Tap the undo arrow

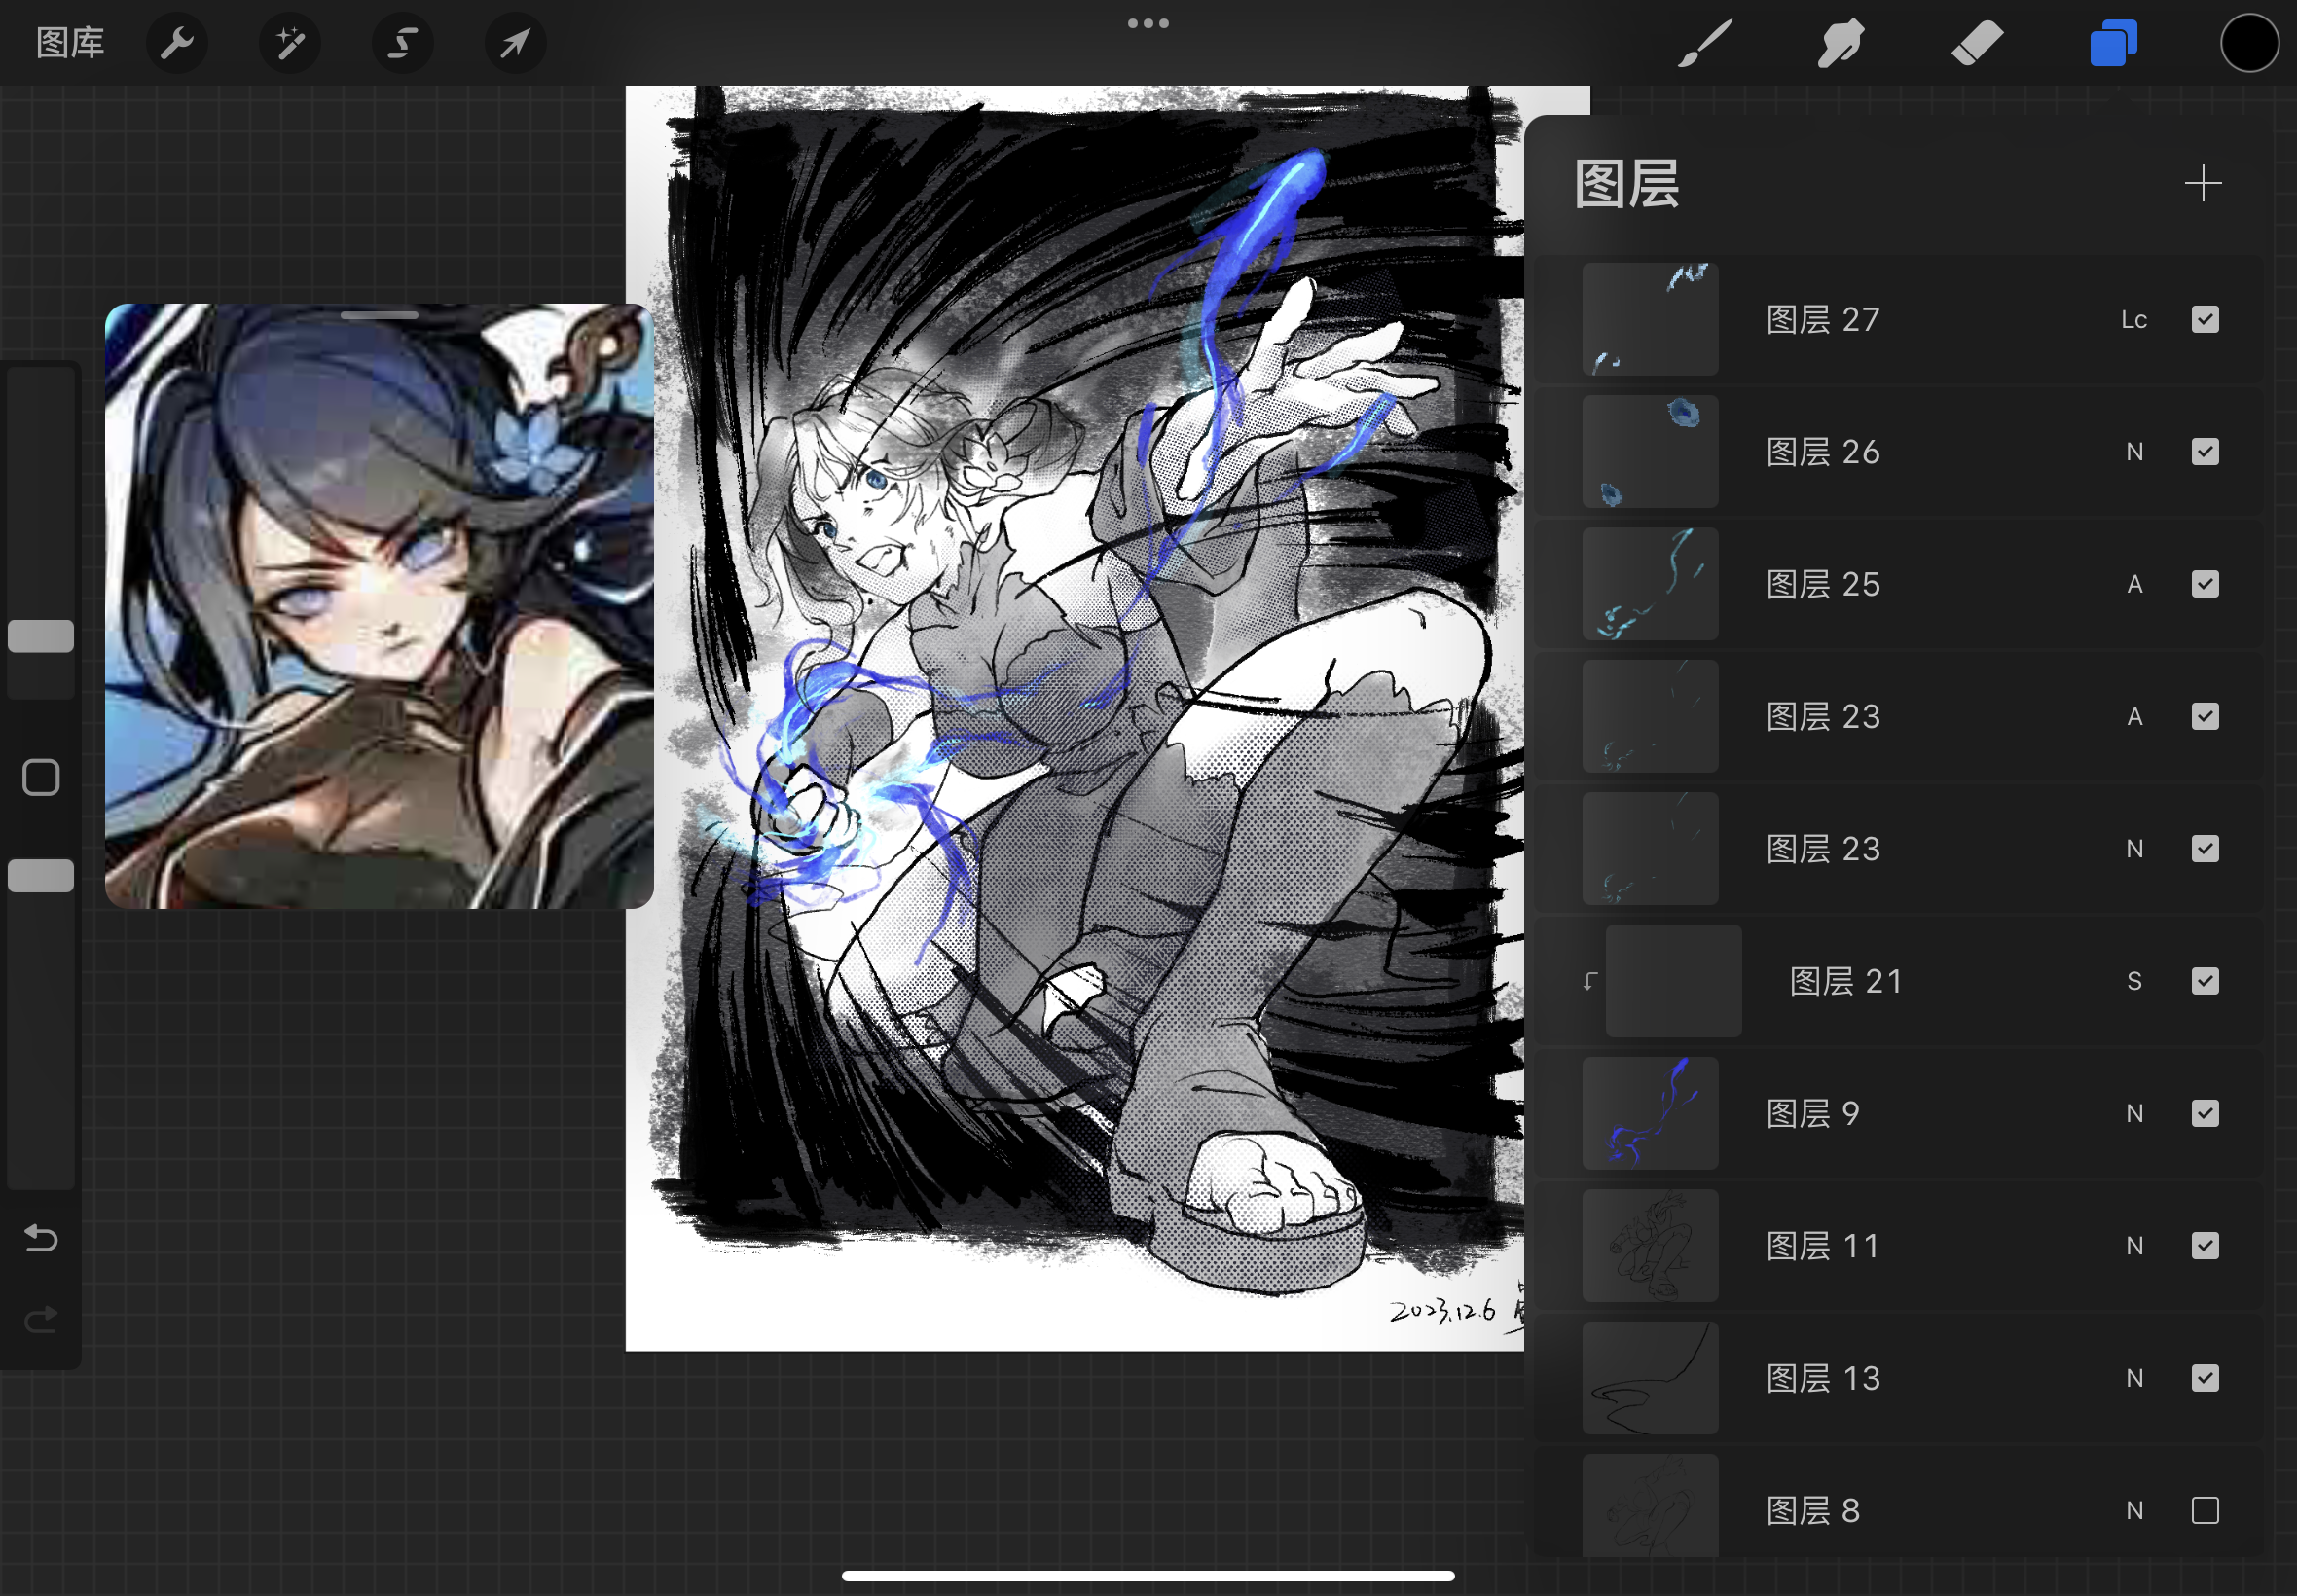[41, 1239]
